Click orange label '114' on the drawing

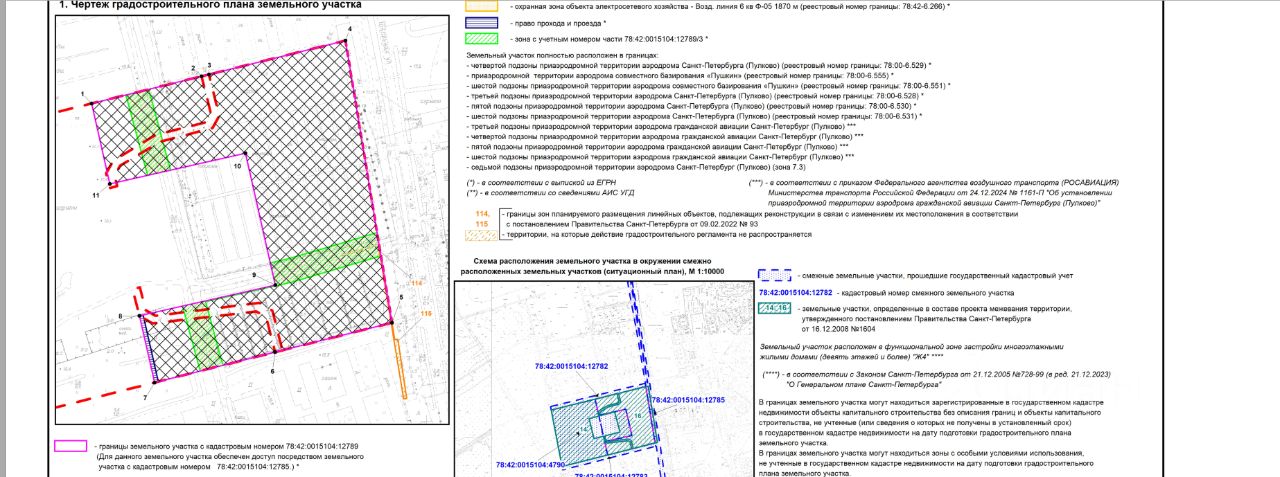click(x=417, y=285)
